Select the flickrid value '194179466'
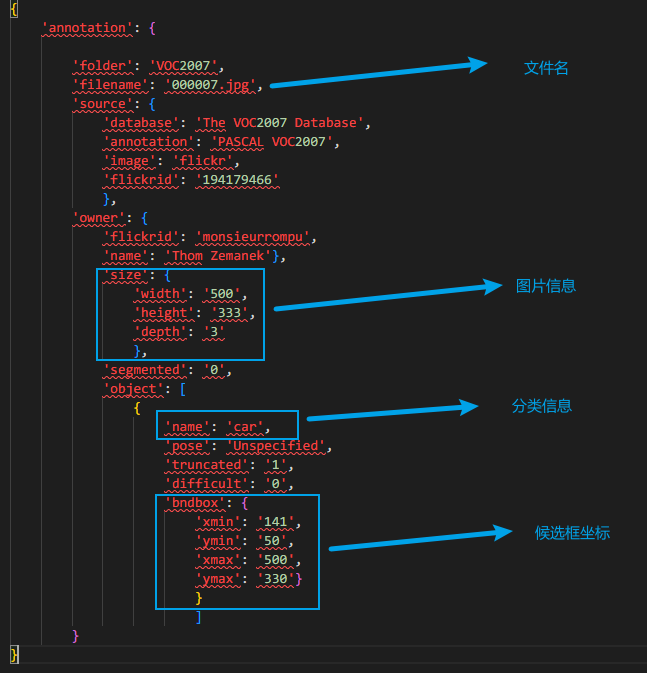The width and height of the screenshot is (647, 673). point(236,180)
